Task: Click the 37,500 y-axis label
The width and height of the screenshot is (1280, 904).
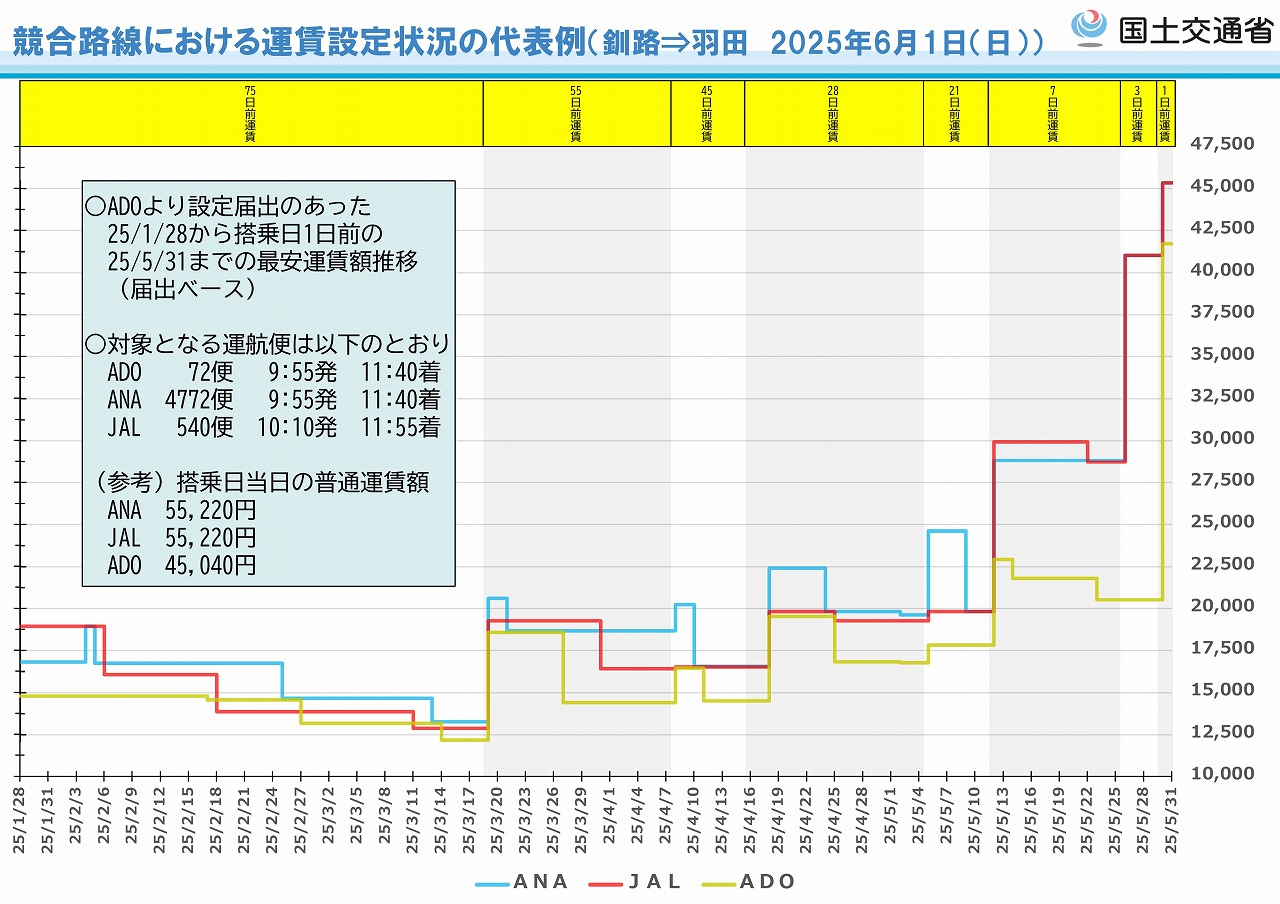Action: click(1222, 312)
